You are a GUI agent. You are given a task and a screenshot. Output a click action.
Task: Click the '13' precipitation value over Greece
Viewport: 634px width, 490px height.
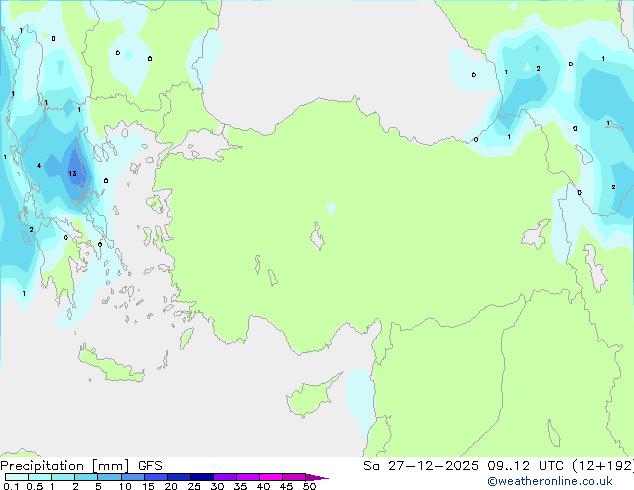[72, 173]
